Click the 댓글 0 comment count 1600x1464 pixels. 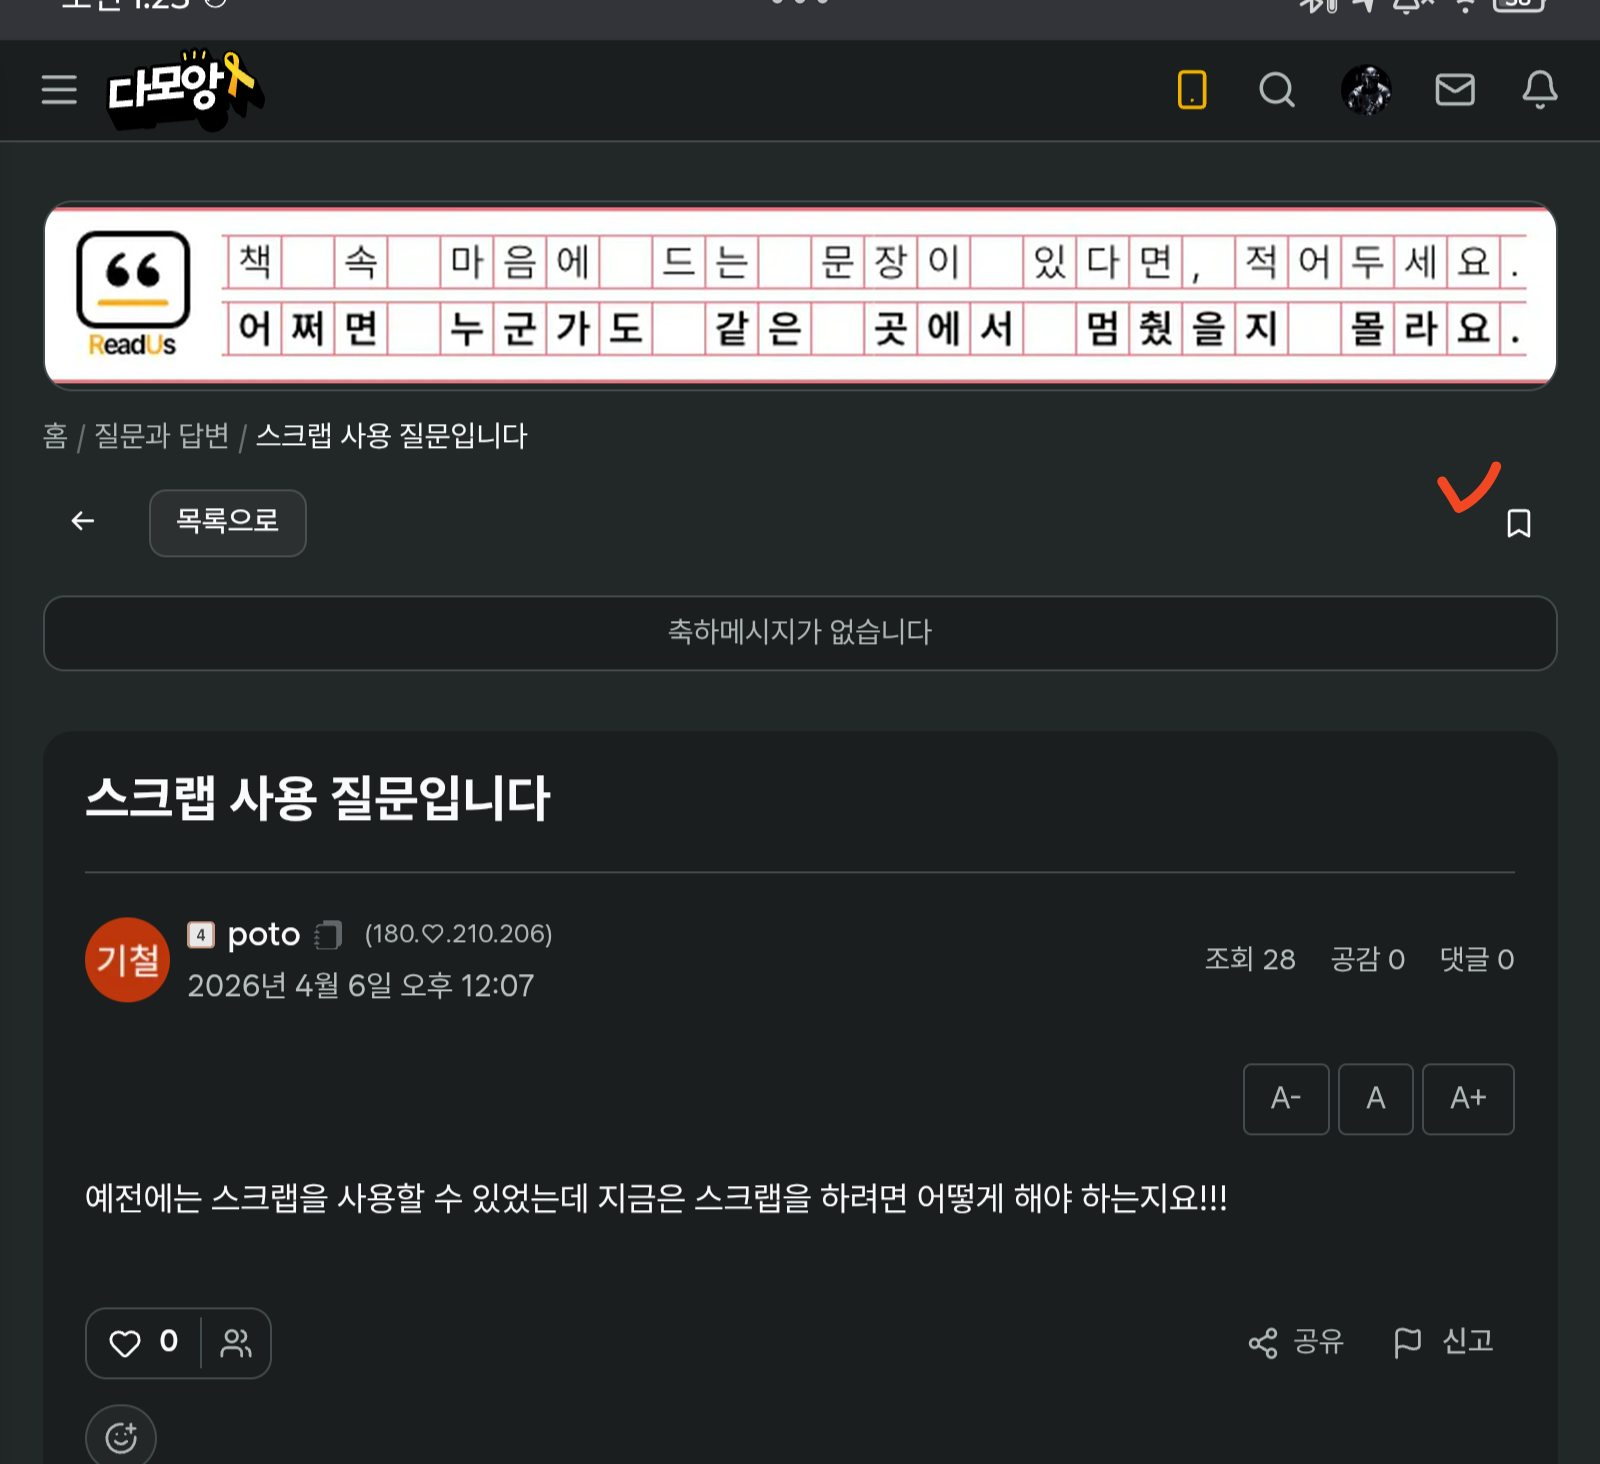(x=1477, y=960)
